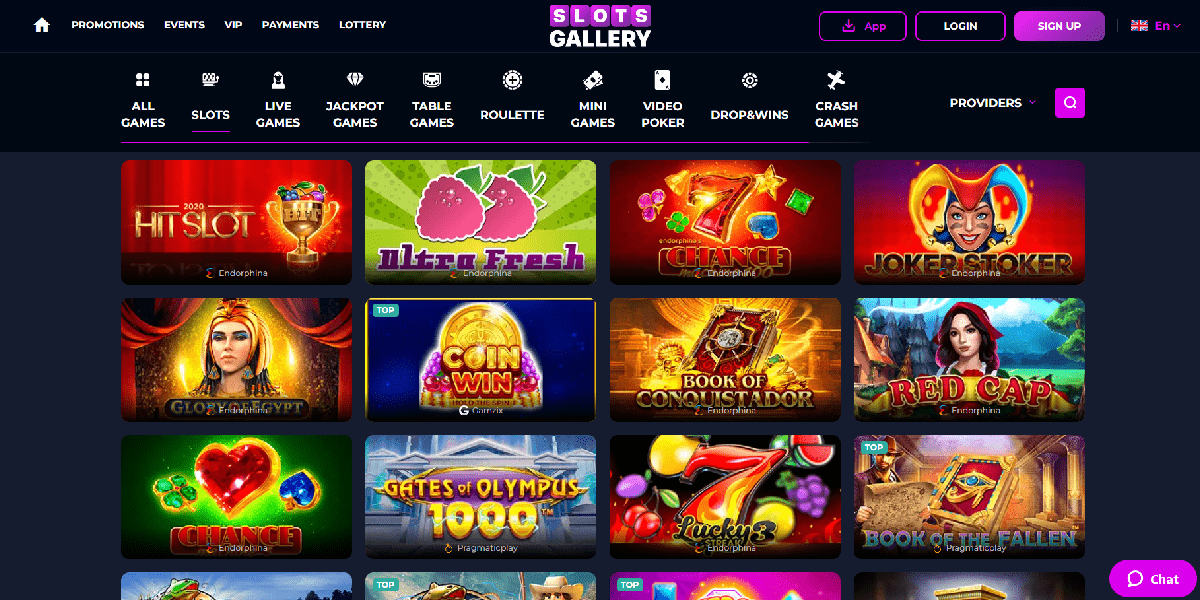
Task: Open the Video Poker card icon
Action: [662, 80]
